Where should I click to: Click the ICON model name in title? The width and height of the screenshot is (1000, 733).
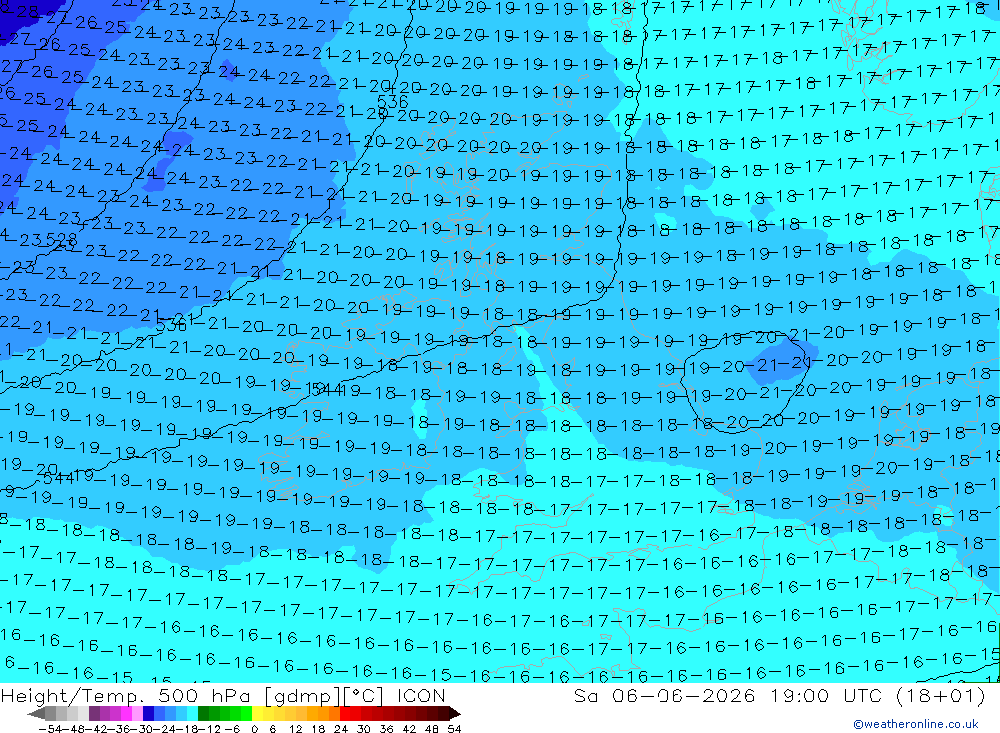click(x=421, y=695)
